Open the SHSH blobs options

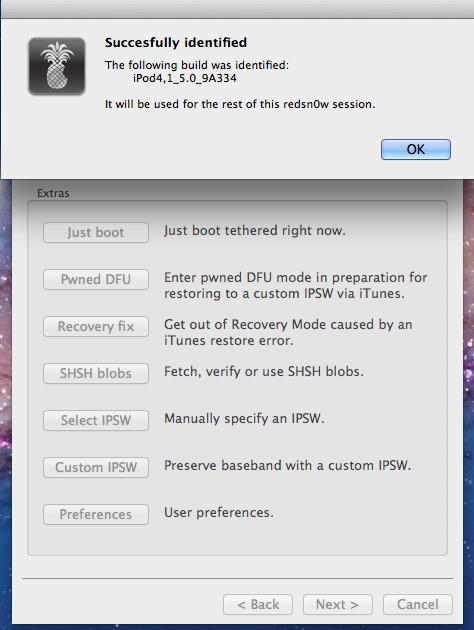pyautogui.click(x=96, y=373)
